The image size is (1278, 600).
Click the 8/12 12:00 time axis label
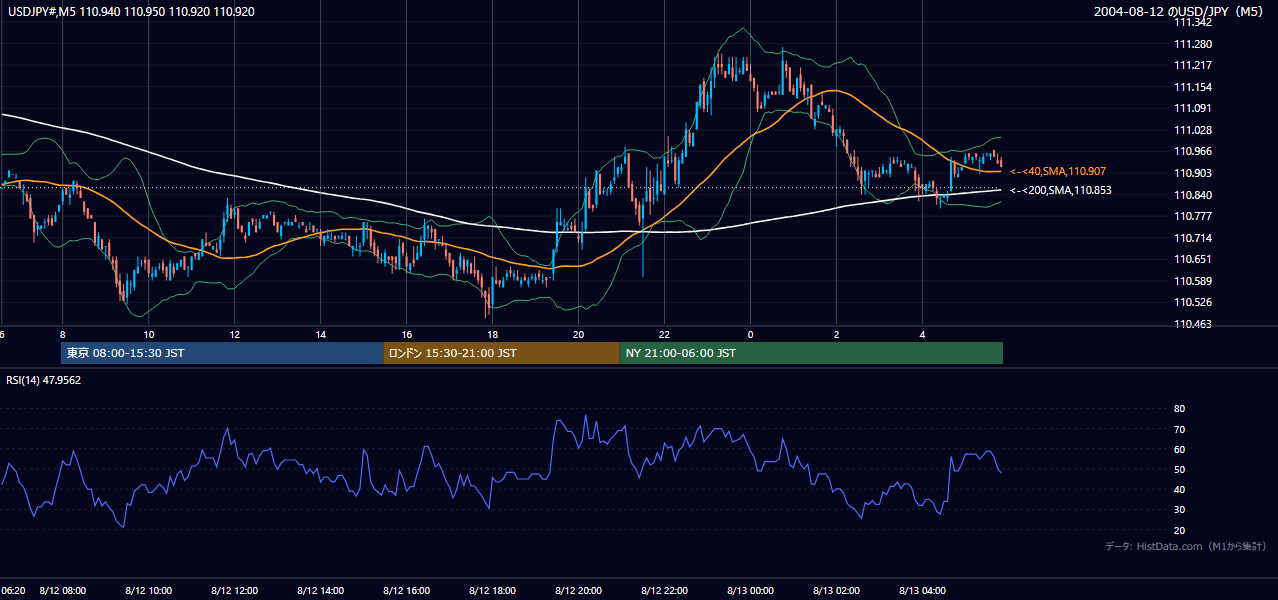point(235,590)
